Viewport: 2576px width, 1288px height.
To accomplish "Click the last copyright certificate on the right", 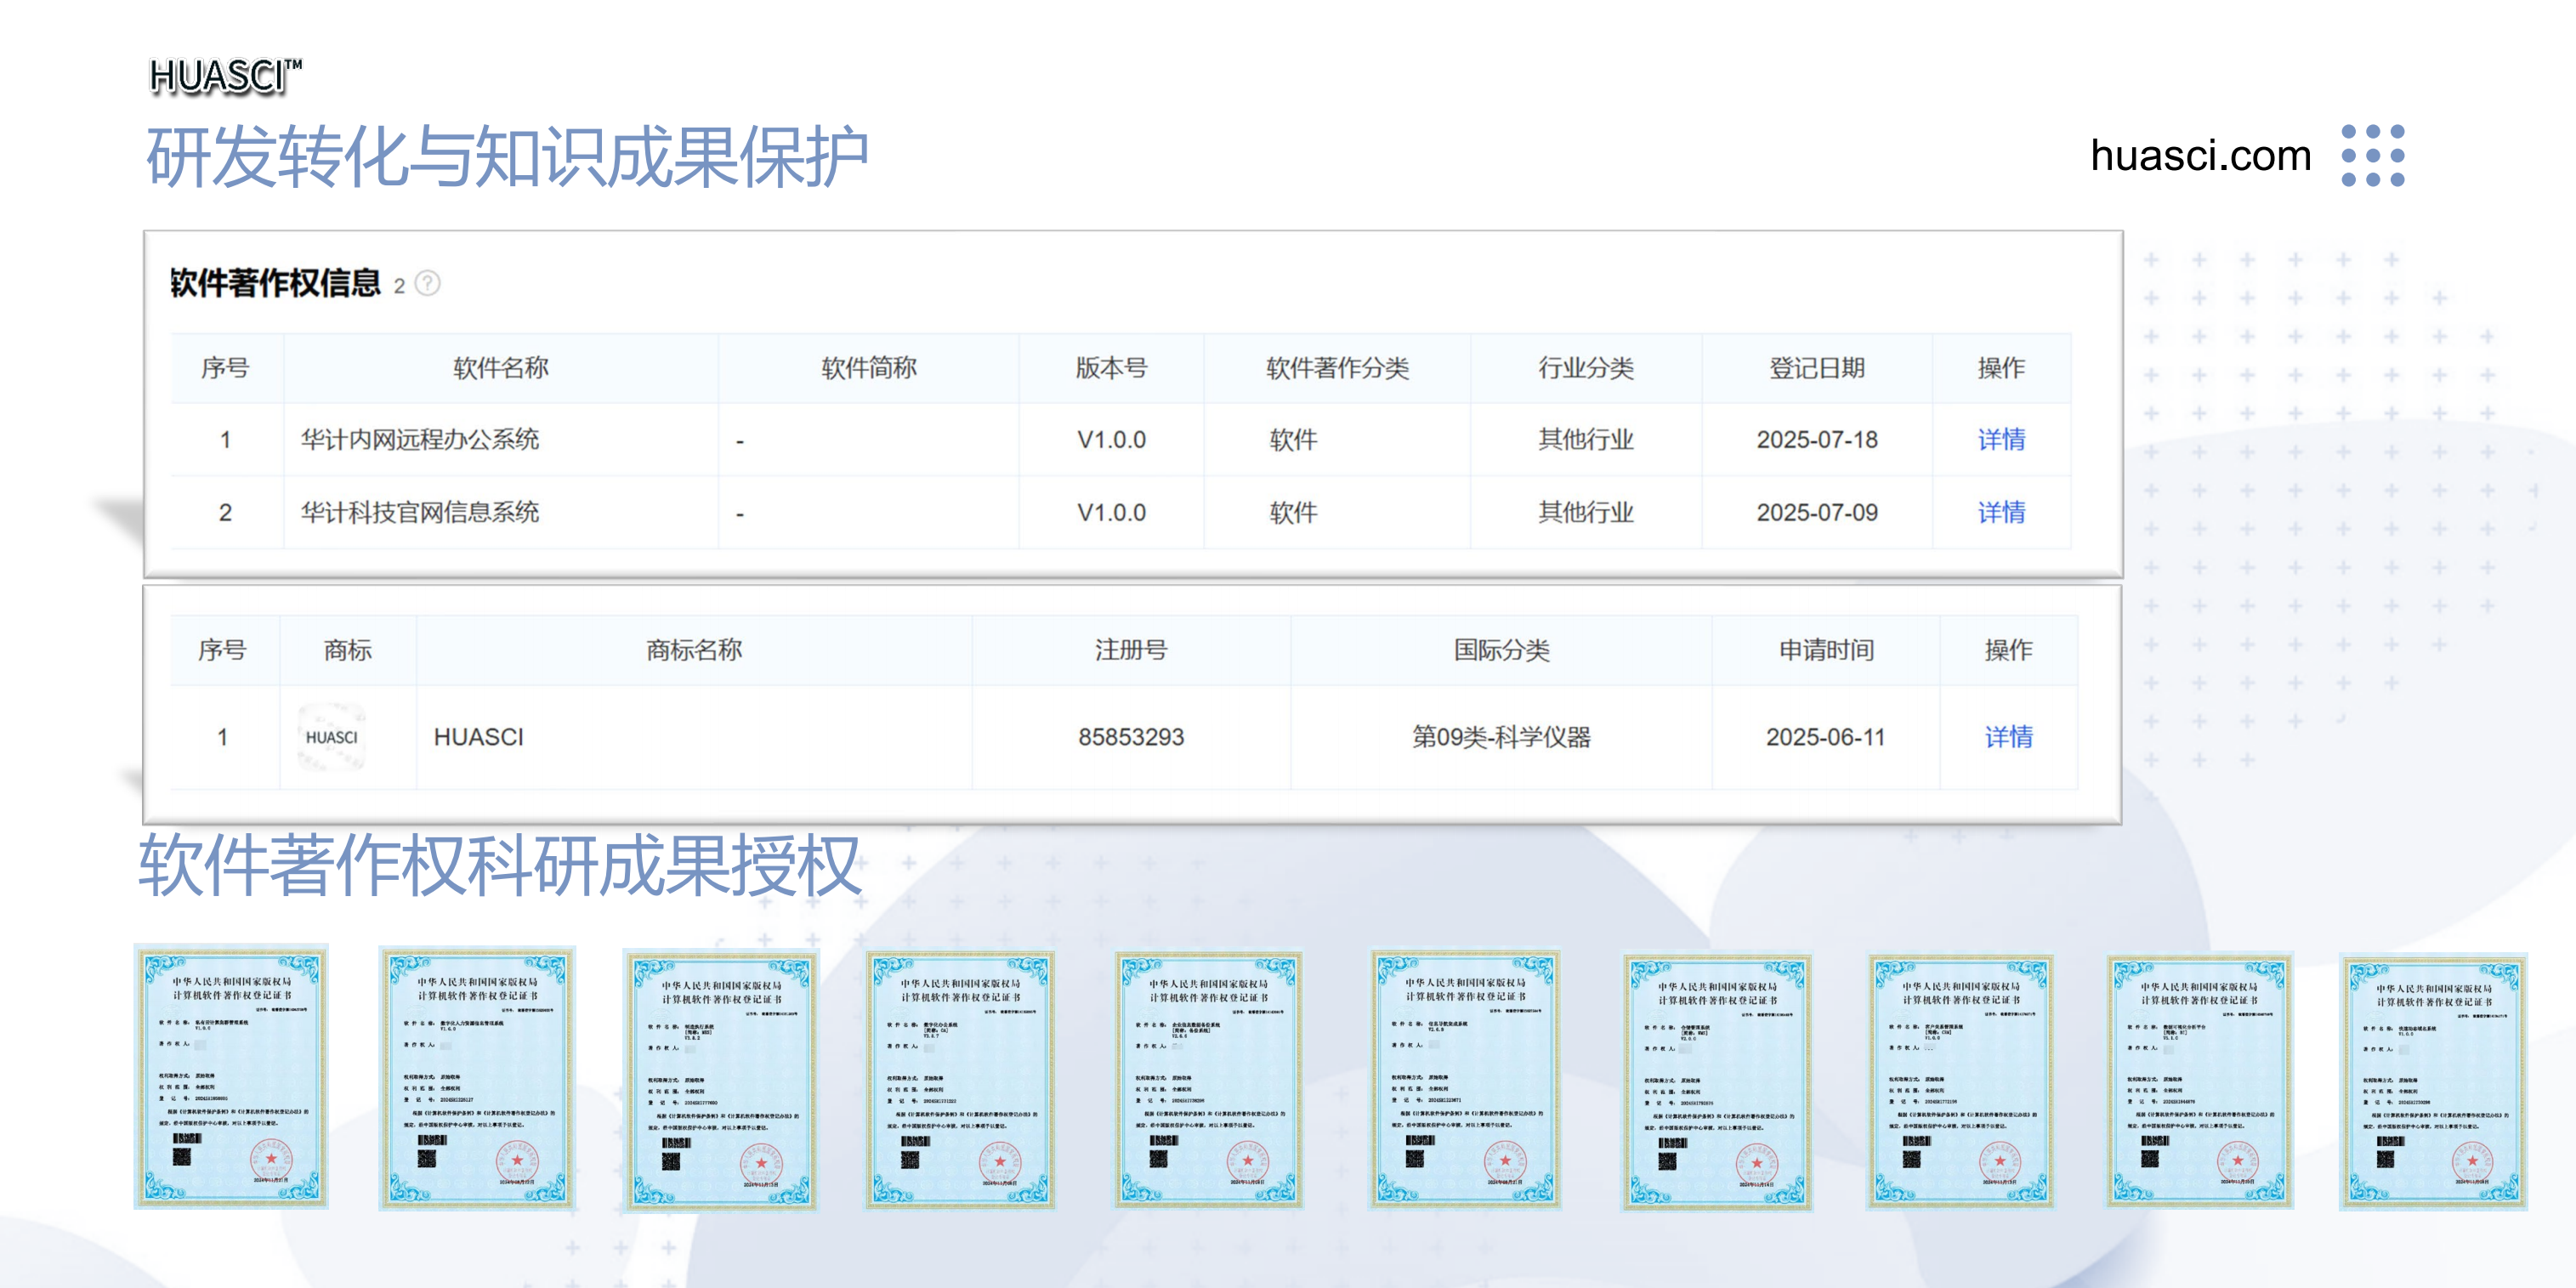I will pos(2432,1082).
